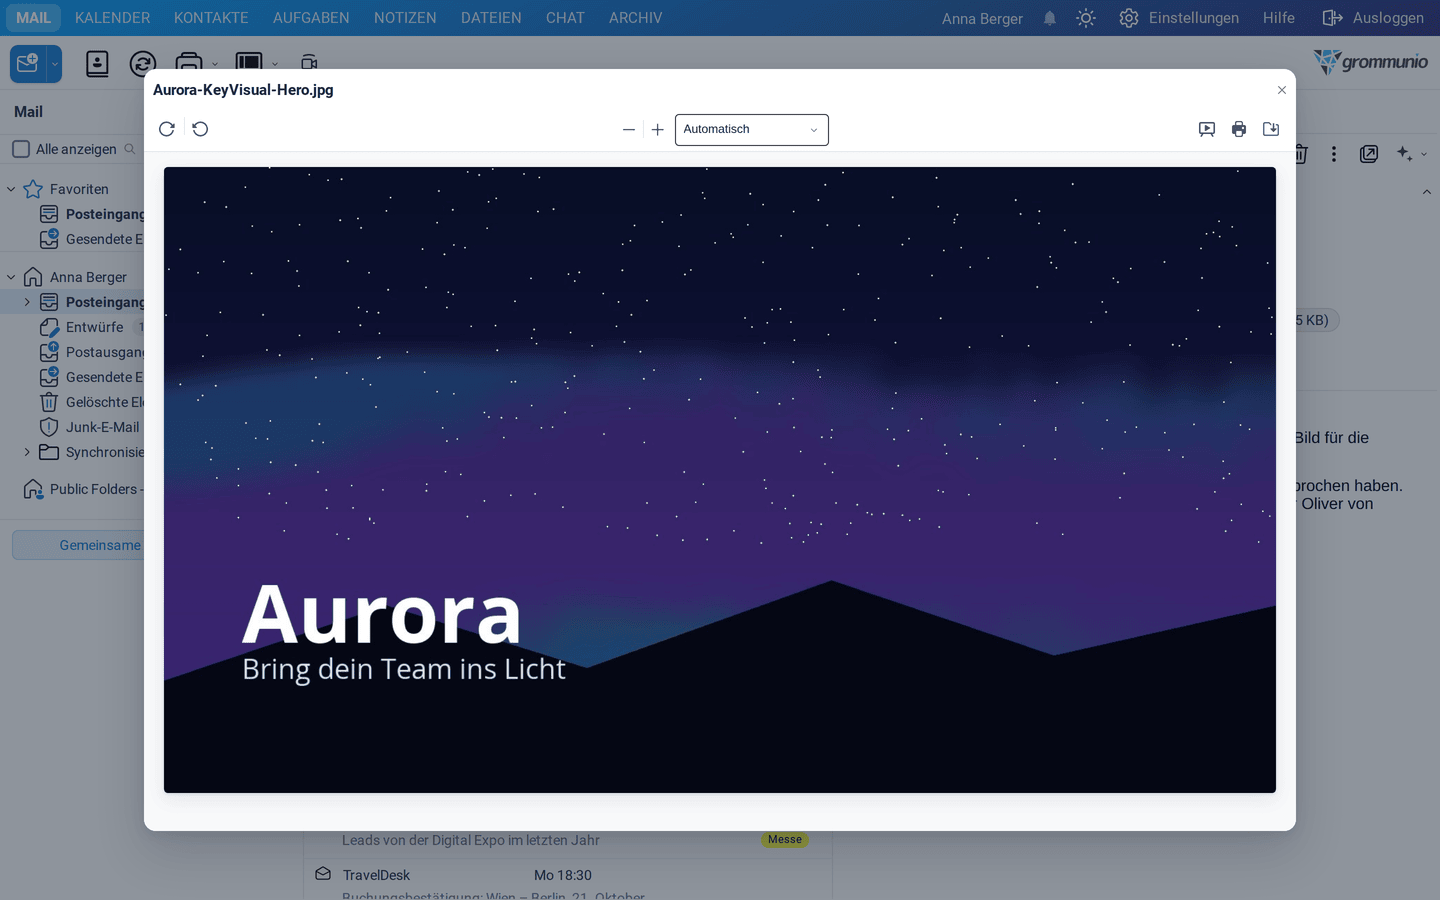
Task: Collapse the Favoriten folder group
Action: pyautogui.click(x=11, y=189)
